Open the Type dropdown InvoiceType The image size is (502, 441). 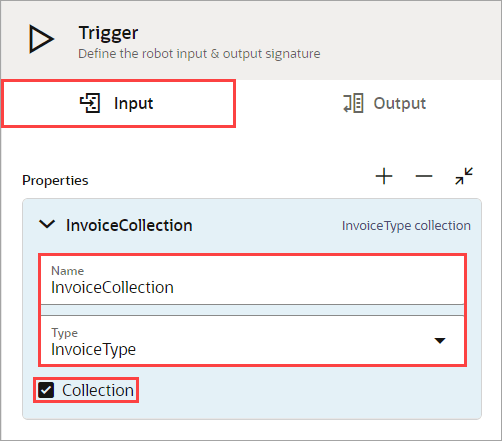tap(252, 340)
